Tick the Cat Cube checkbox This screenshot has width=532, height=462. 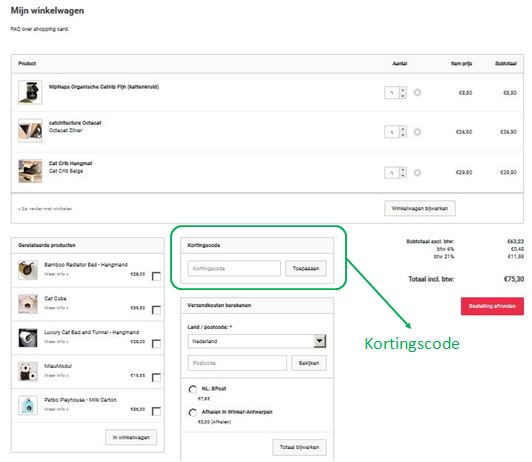(x=156, y=310)
